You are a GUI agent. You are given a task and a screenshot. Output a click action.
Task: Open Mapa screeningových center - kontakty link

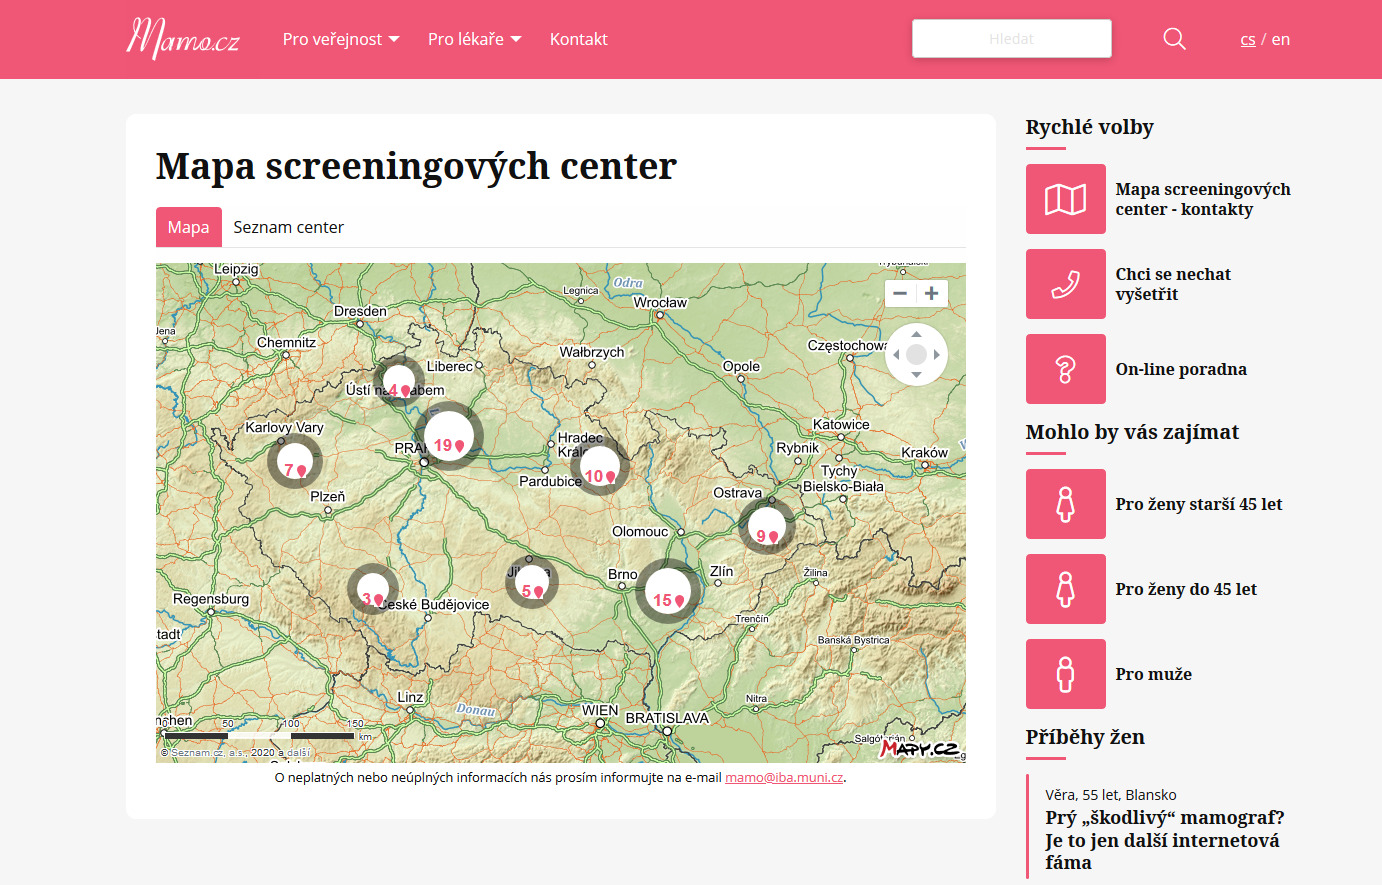pyautogui.click(x=1203, y=199)
